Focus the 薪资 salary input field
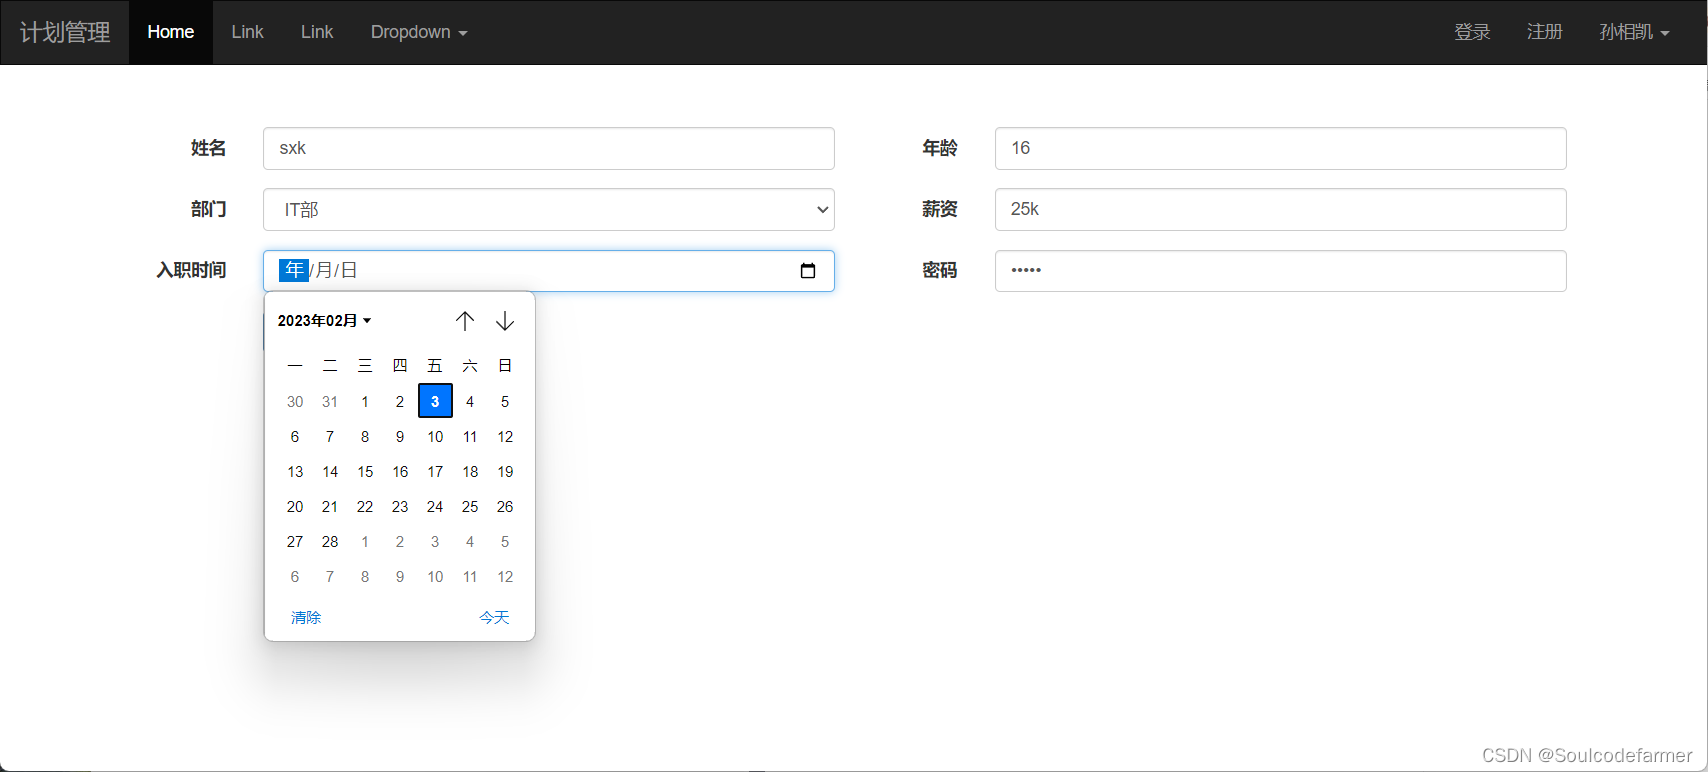 tap(1281, 210)
